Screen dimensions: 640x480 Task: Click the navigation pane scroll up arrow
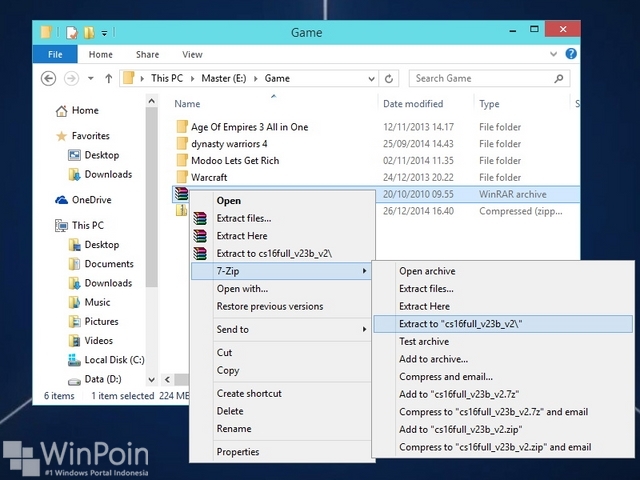151,101
